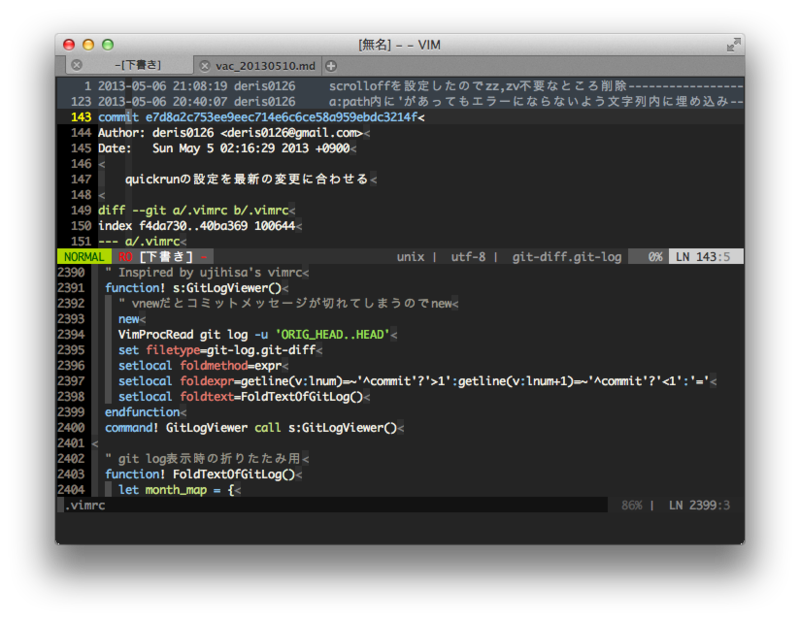Close the [下書き] tab with its X icon
The width and height of the screenshot is (800, 621).
[77, 65]
